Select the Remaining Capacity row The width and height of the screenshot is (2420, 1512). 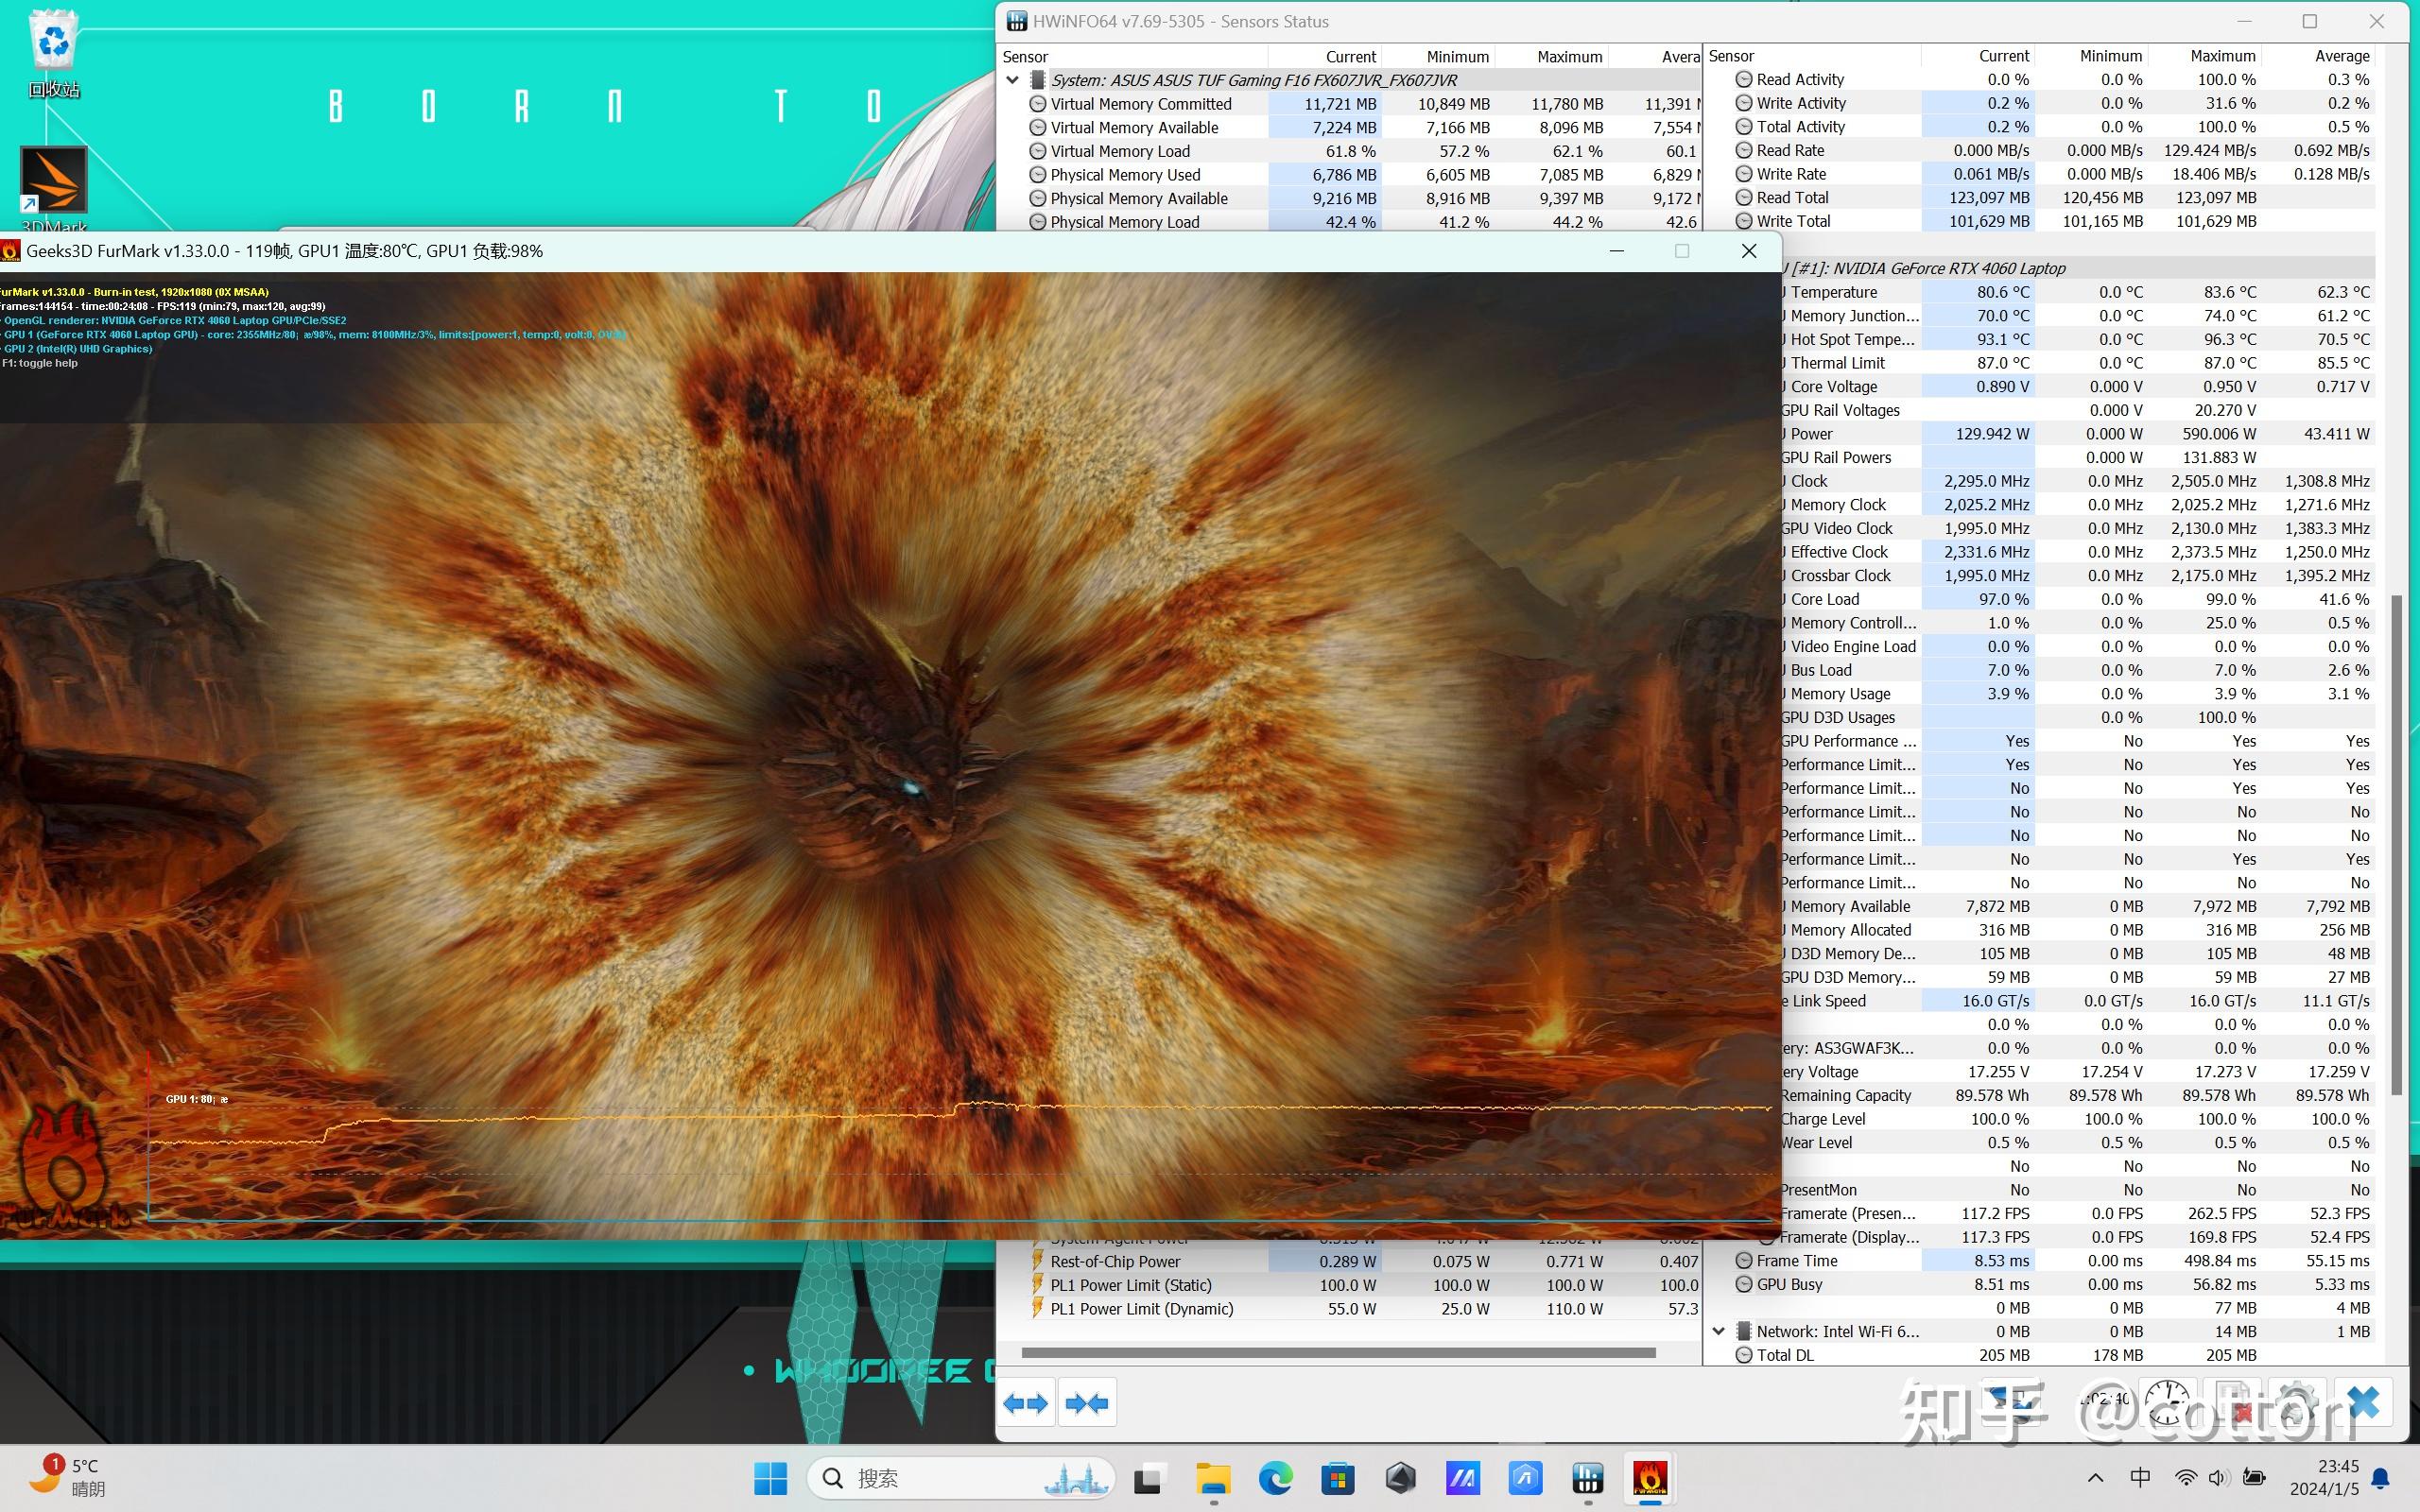click(x=2078, y=1095)
